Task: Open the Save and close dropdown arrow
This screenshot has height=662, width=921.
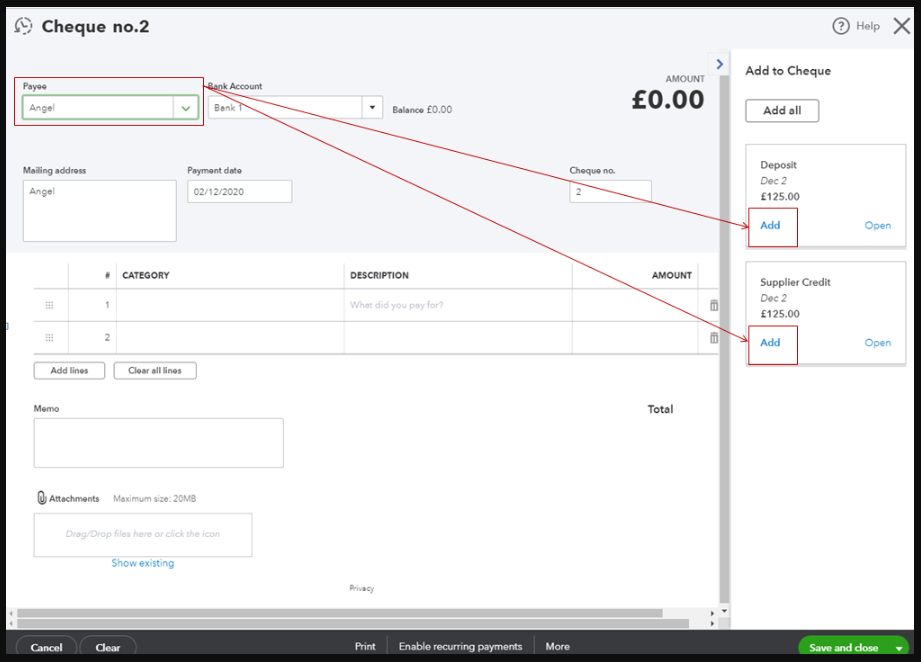Action: tap(899, 648)
